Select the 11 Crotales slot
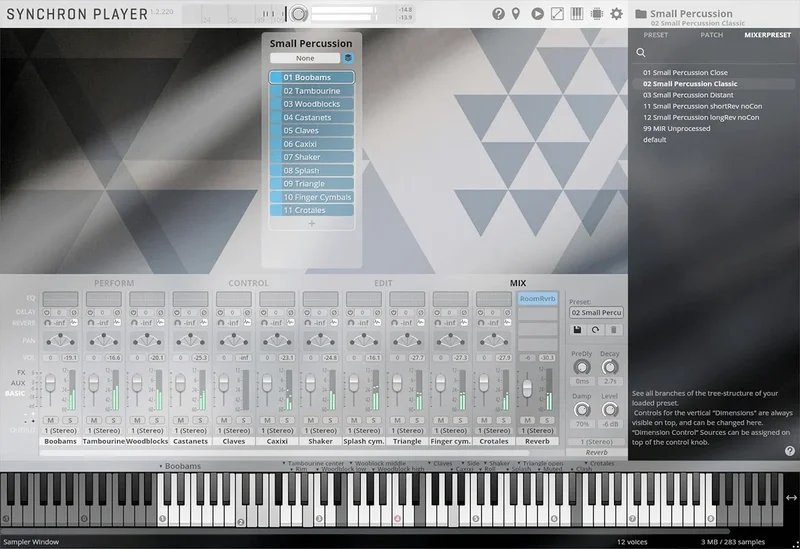 312,210
